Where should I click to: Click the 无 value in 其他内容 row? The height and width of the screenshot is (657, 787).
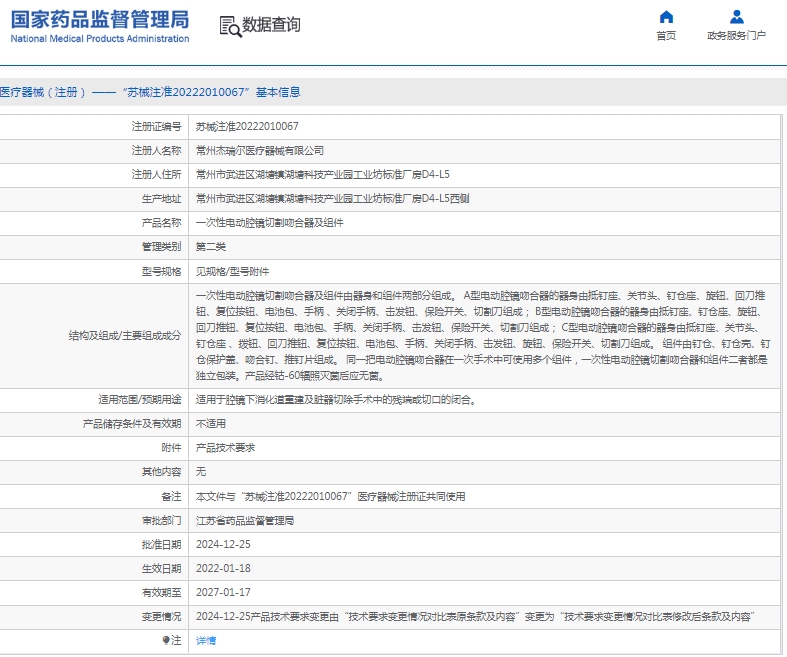pyautogui.click(x=201, y=472)
